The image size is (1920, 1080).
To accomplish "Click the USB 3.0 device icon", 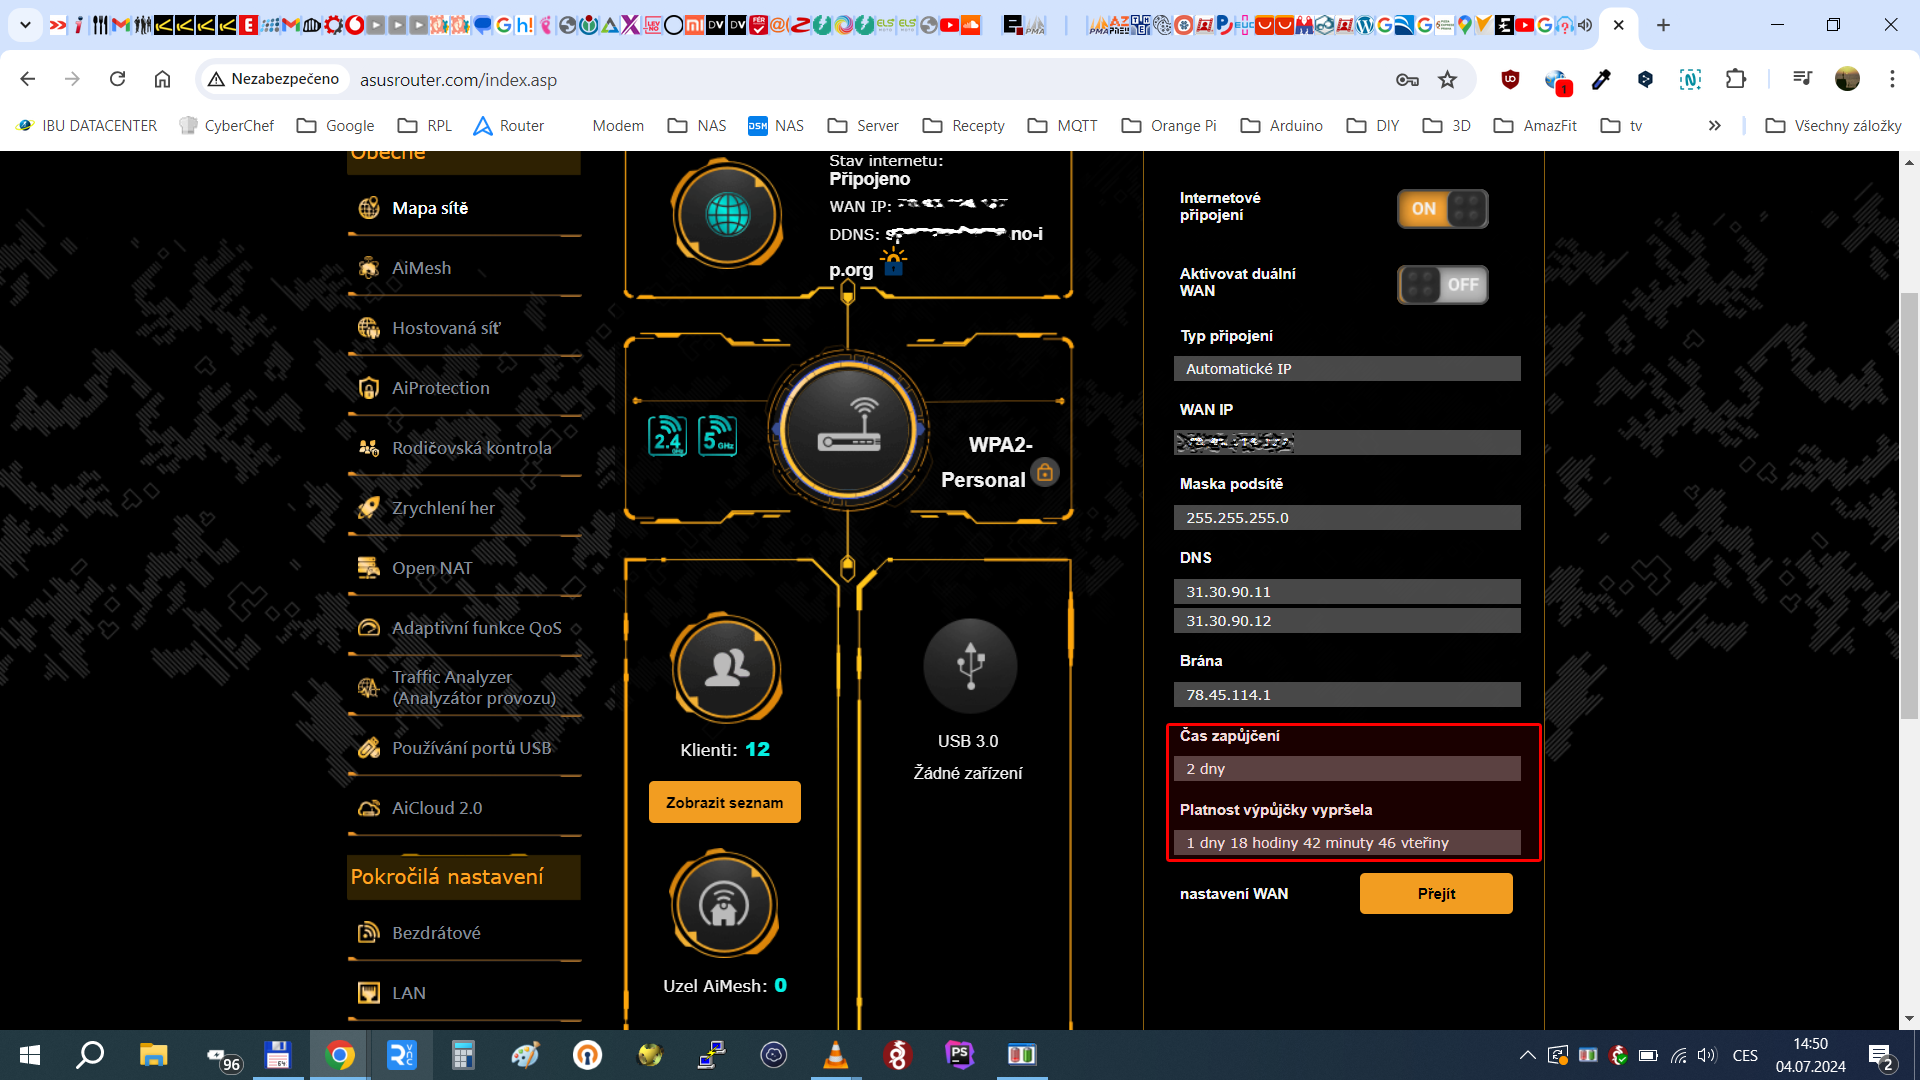I will pyautogui.click(x=969, y=666).
